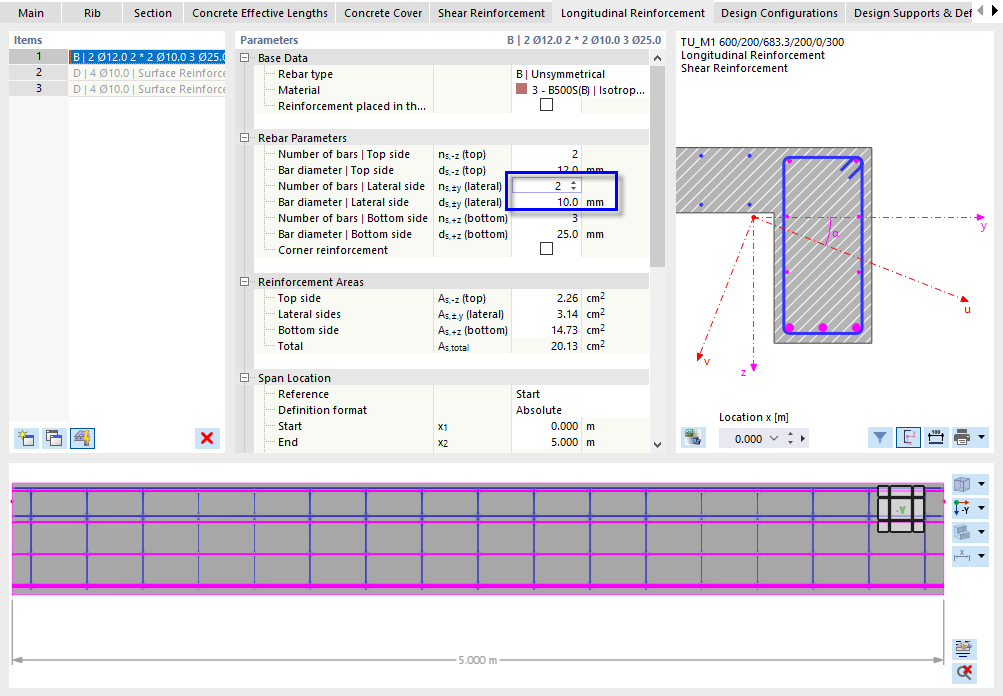
Task: Select item 3 D | 4 Ø10.0 row
Action: tap(117, 89)
